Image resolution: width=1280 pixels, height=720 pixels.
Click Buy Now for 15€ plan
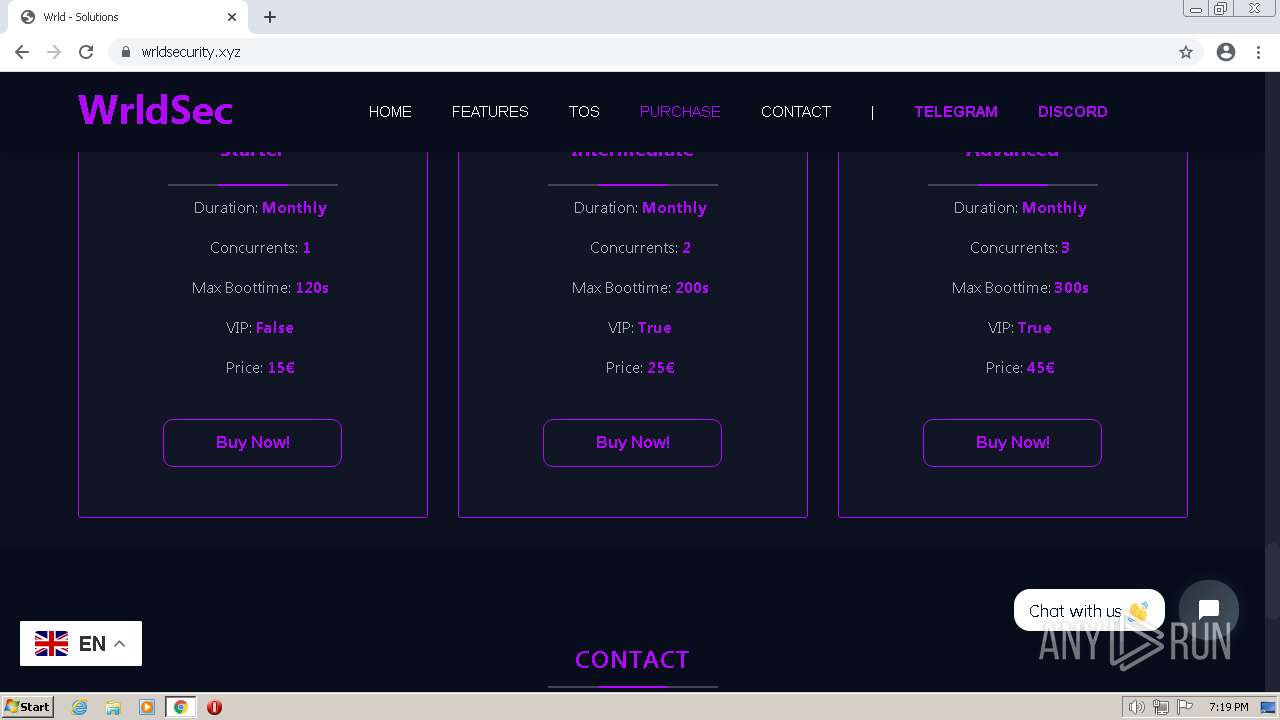tap(253, 443)
